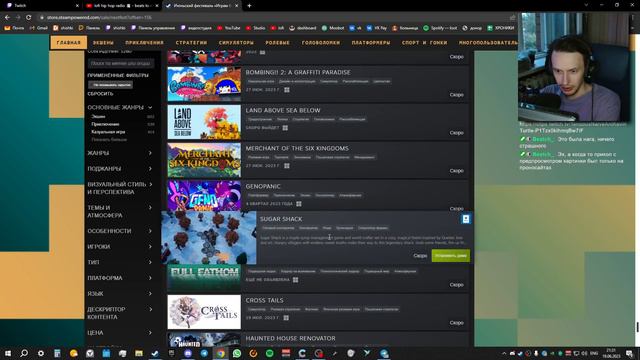Viewport: 640px width, 360px height.
Task: Expand the ПЛАТФОРМА filter section
Action: click(120, 278)
